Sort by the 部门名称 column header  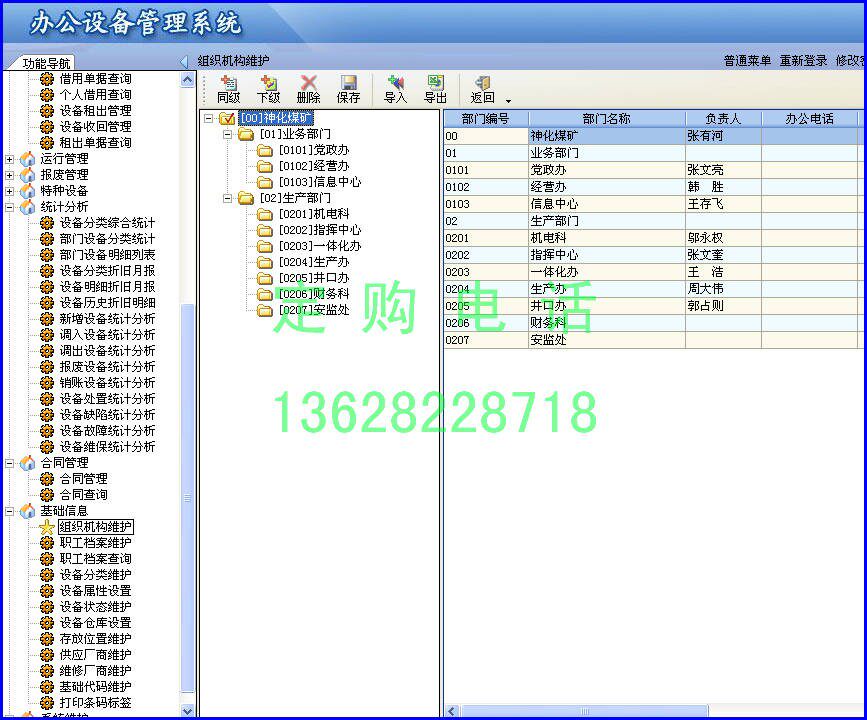(x=607, y=119)
